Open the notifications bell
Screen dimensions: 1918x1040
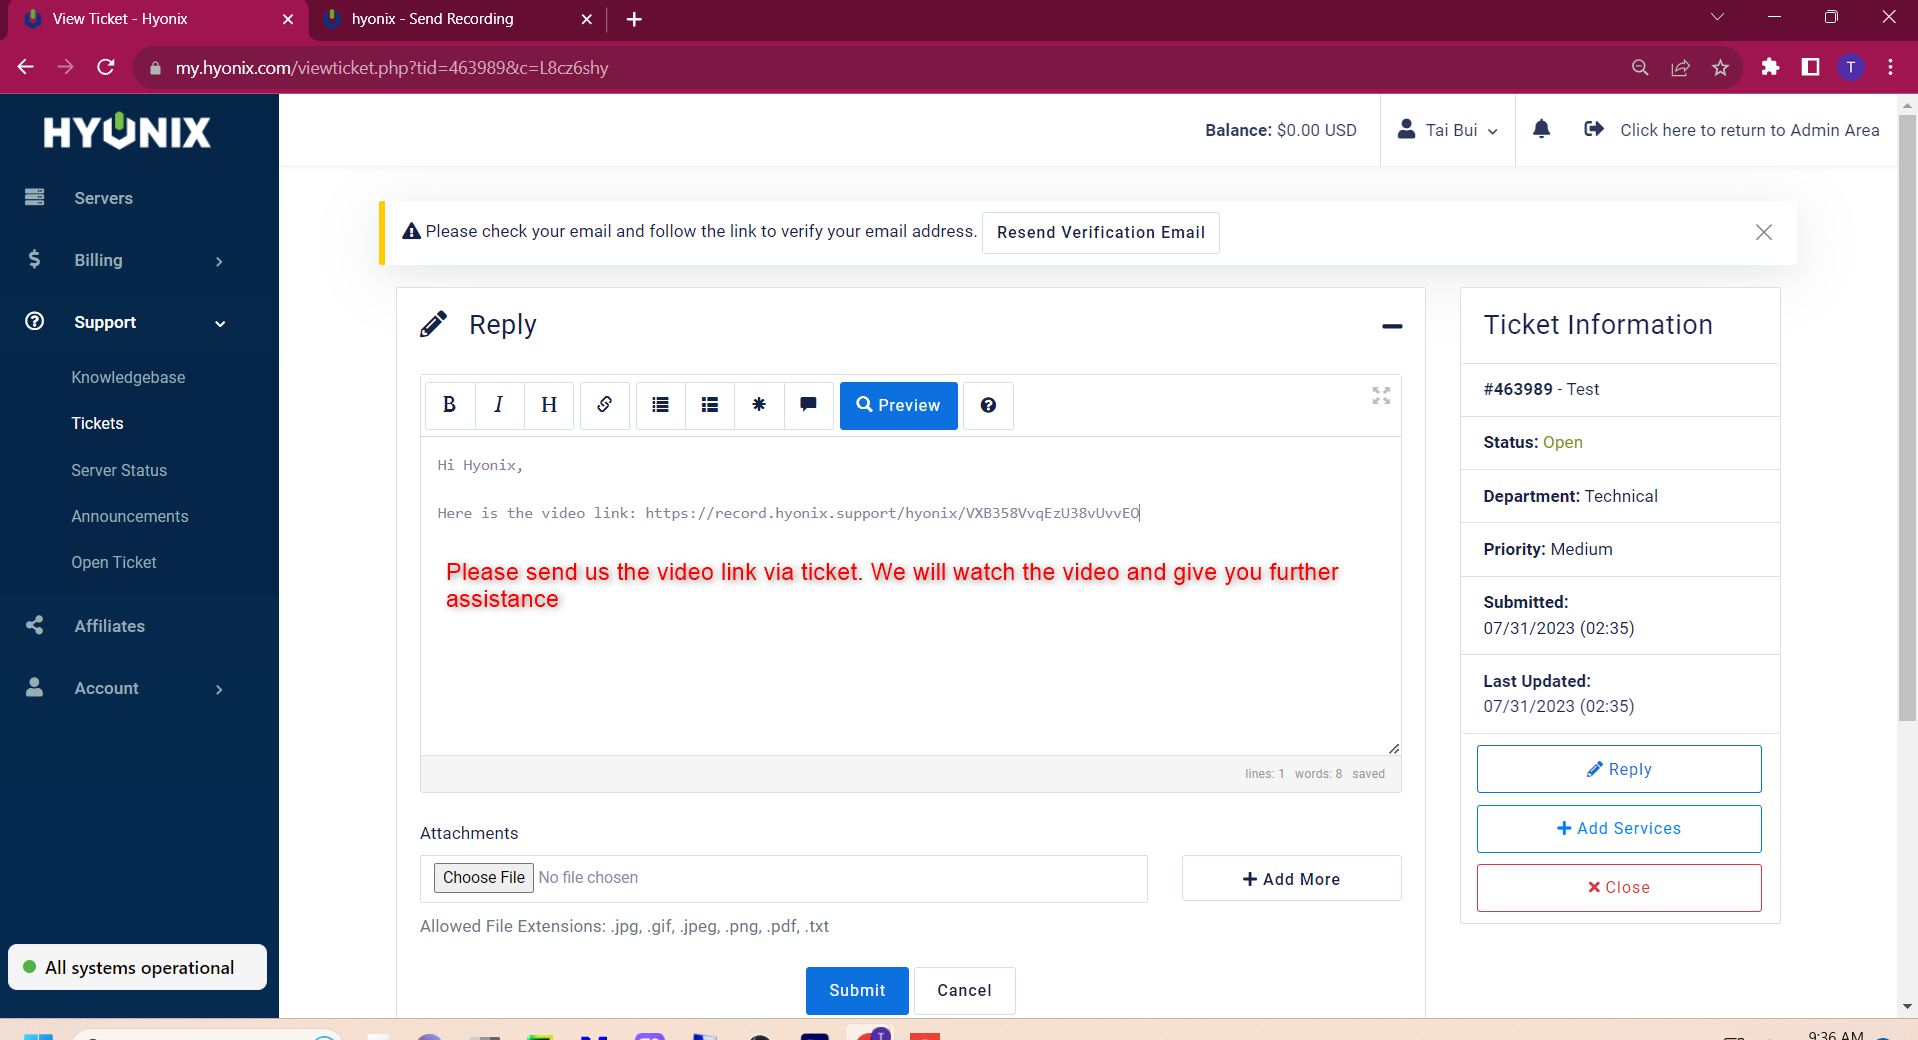coord(1541,129)
